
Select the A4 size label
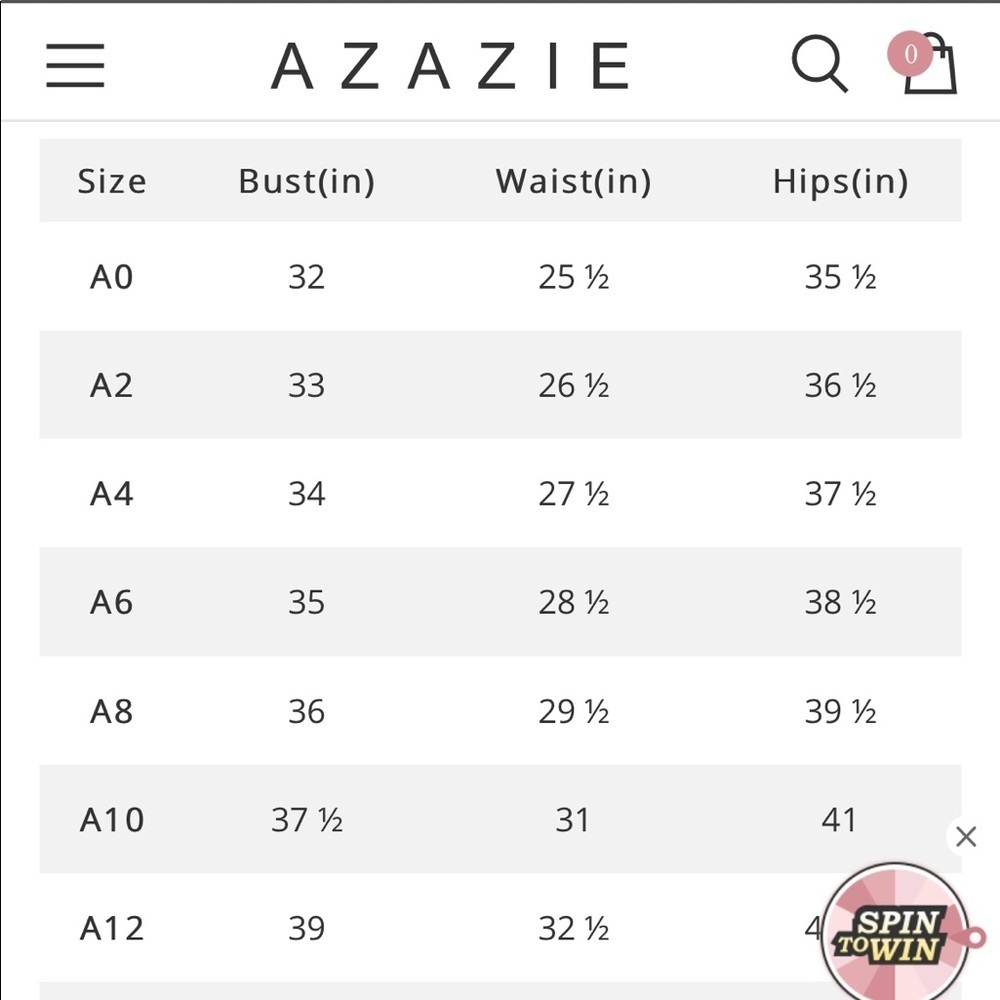pyautogui.click(x=111, y=493)
